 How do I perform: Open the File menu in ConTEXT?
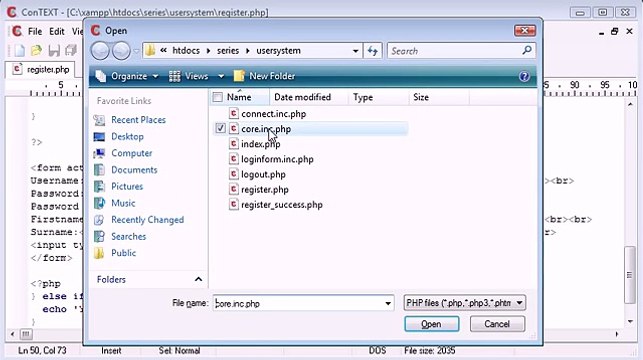[35, 31]
